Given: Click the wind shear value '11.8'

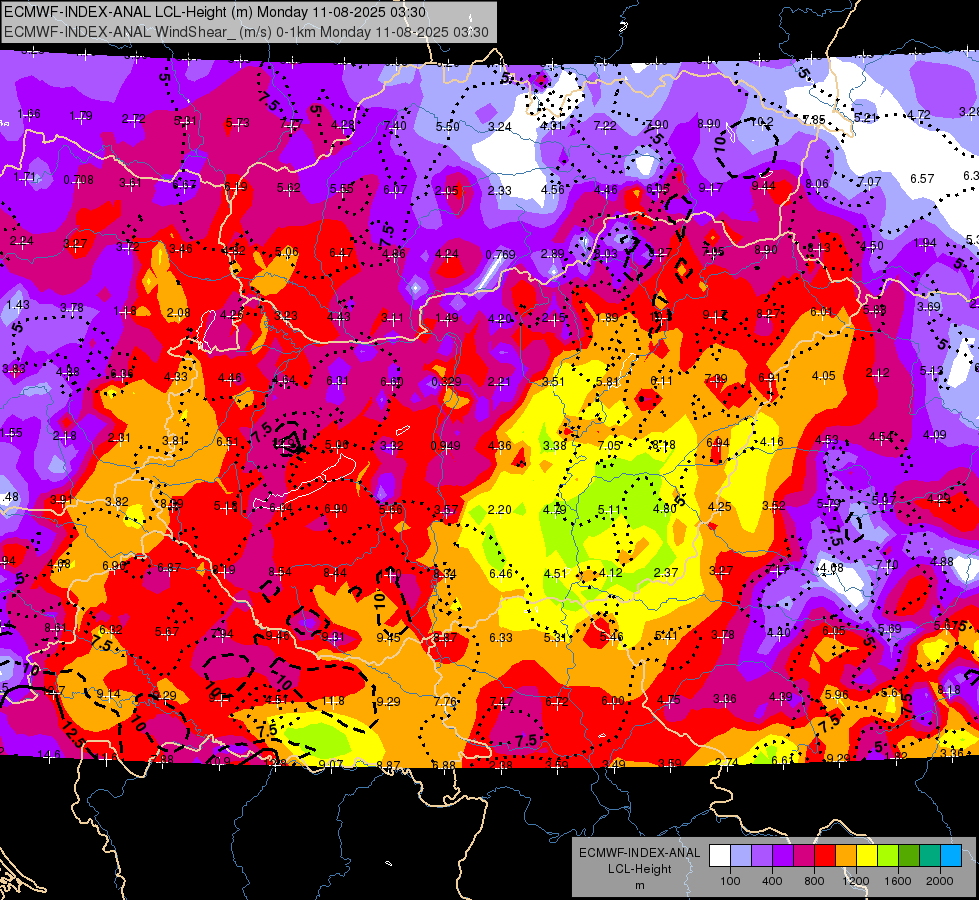Looking at the screenshot, I should click(x=333, y=701).
